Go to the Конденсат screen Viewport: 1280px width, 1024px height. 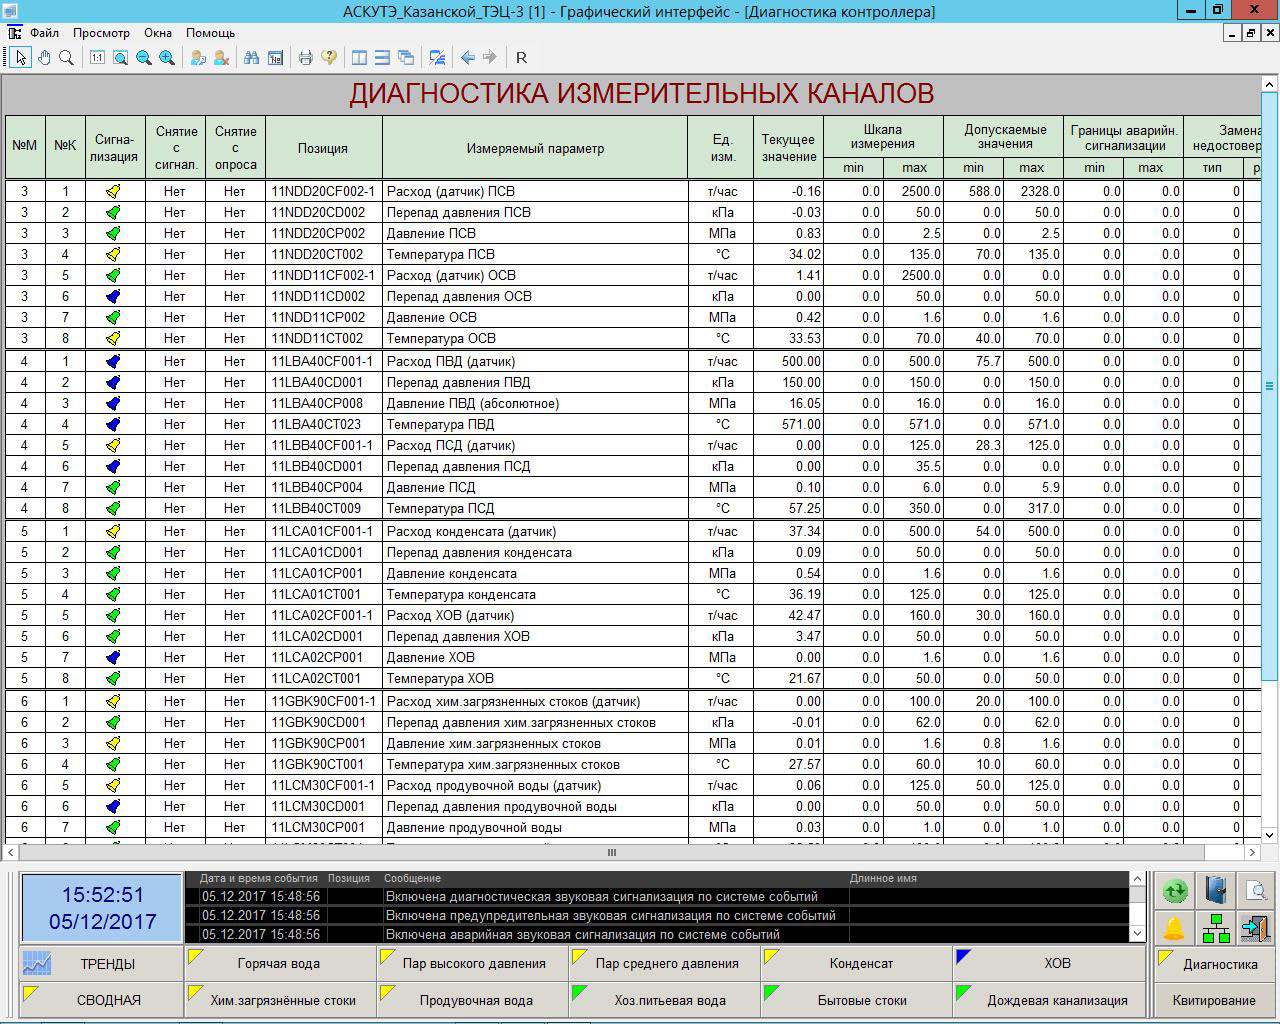click(x=860, y=964)
